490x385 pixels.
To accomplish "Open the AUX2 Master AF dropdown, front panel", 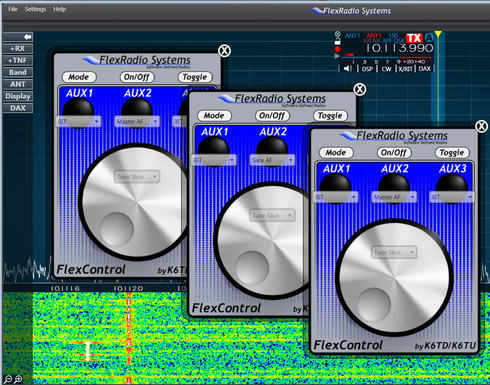I will click(x=394, y=197).
